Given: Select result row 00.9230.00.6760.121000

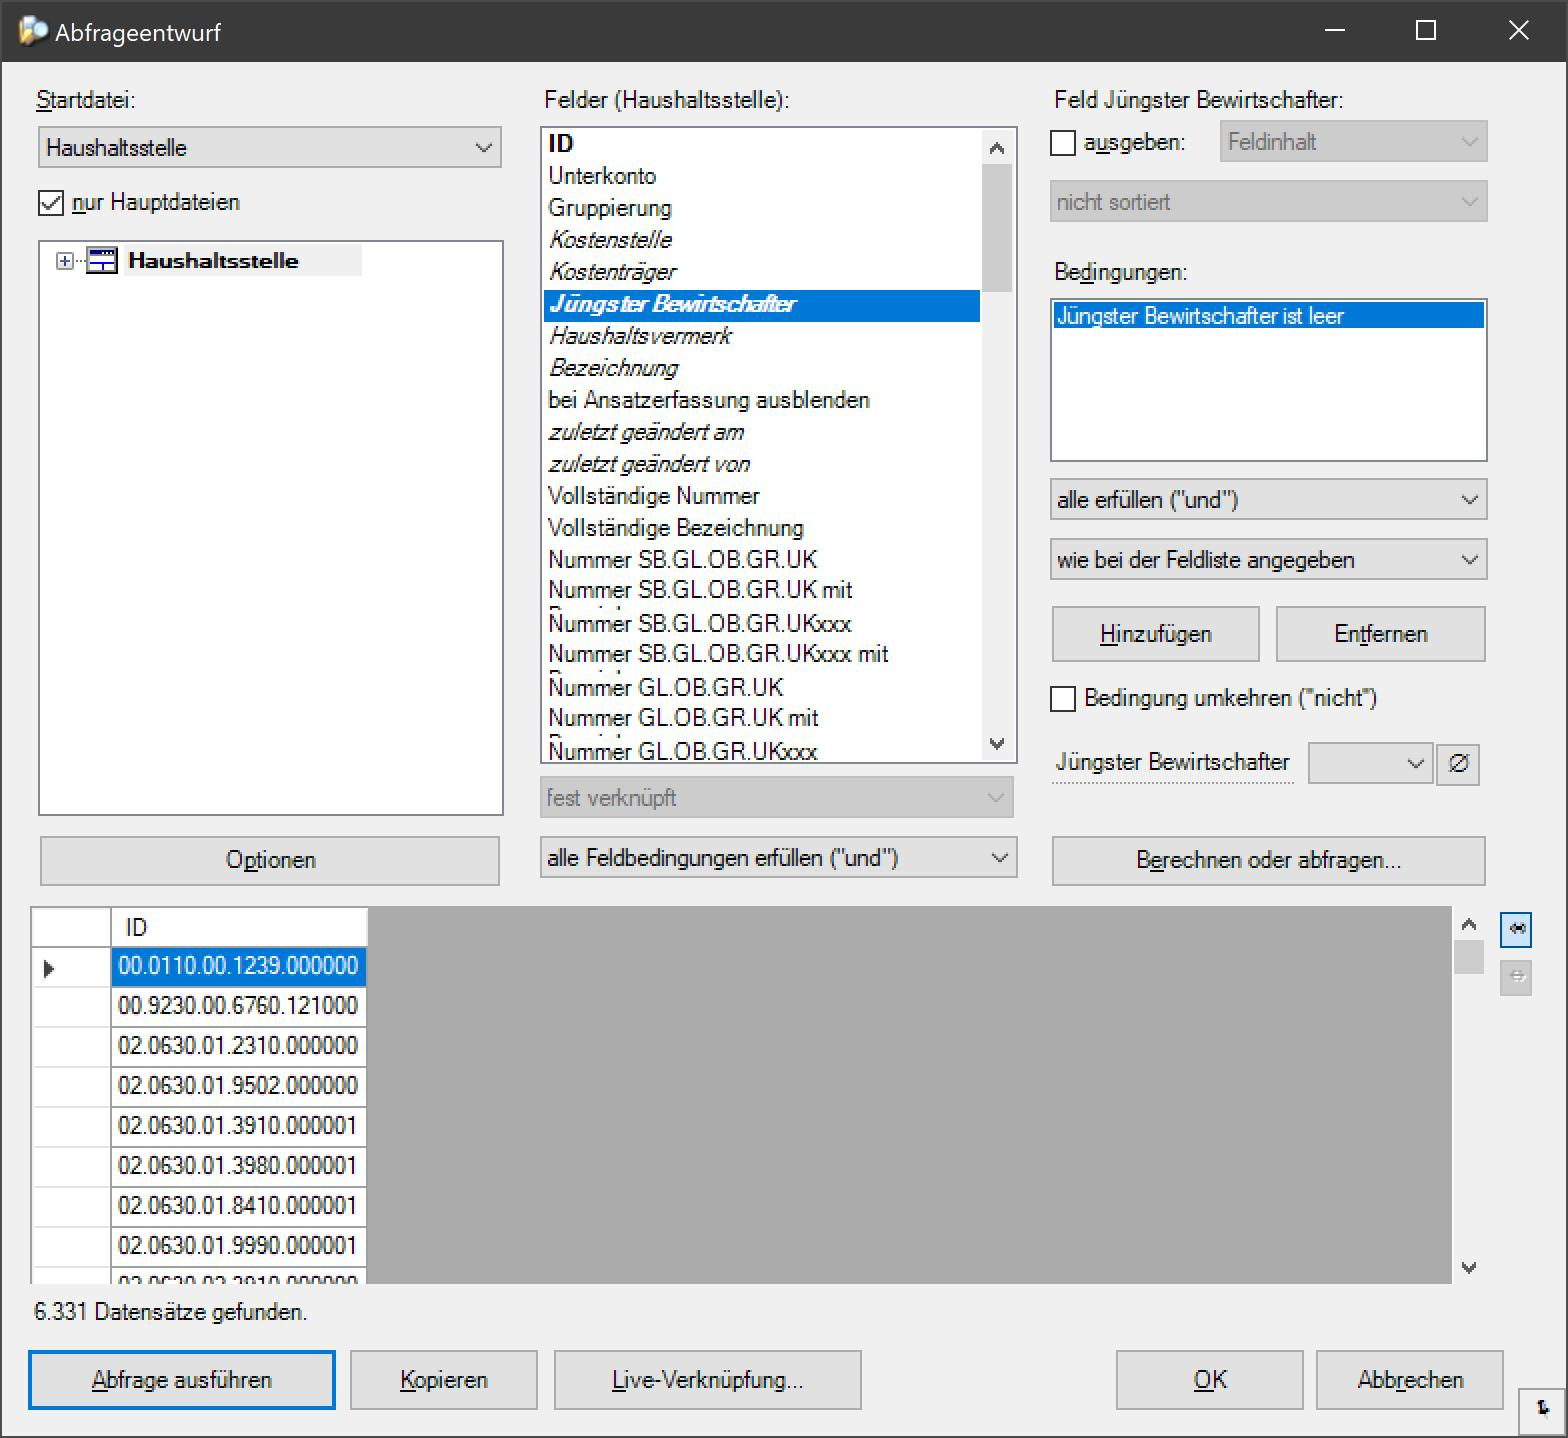Looking at the screenshot, I should point(239,1006).
